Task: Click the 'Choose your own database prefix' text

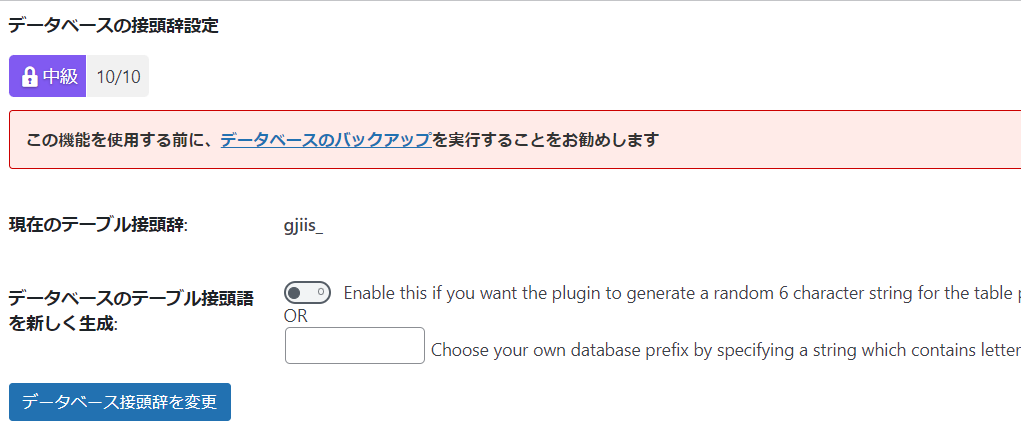Action: [x=560, y=351]
